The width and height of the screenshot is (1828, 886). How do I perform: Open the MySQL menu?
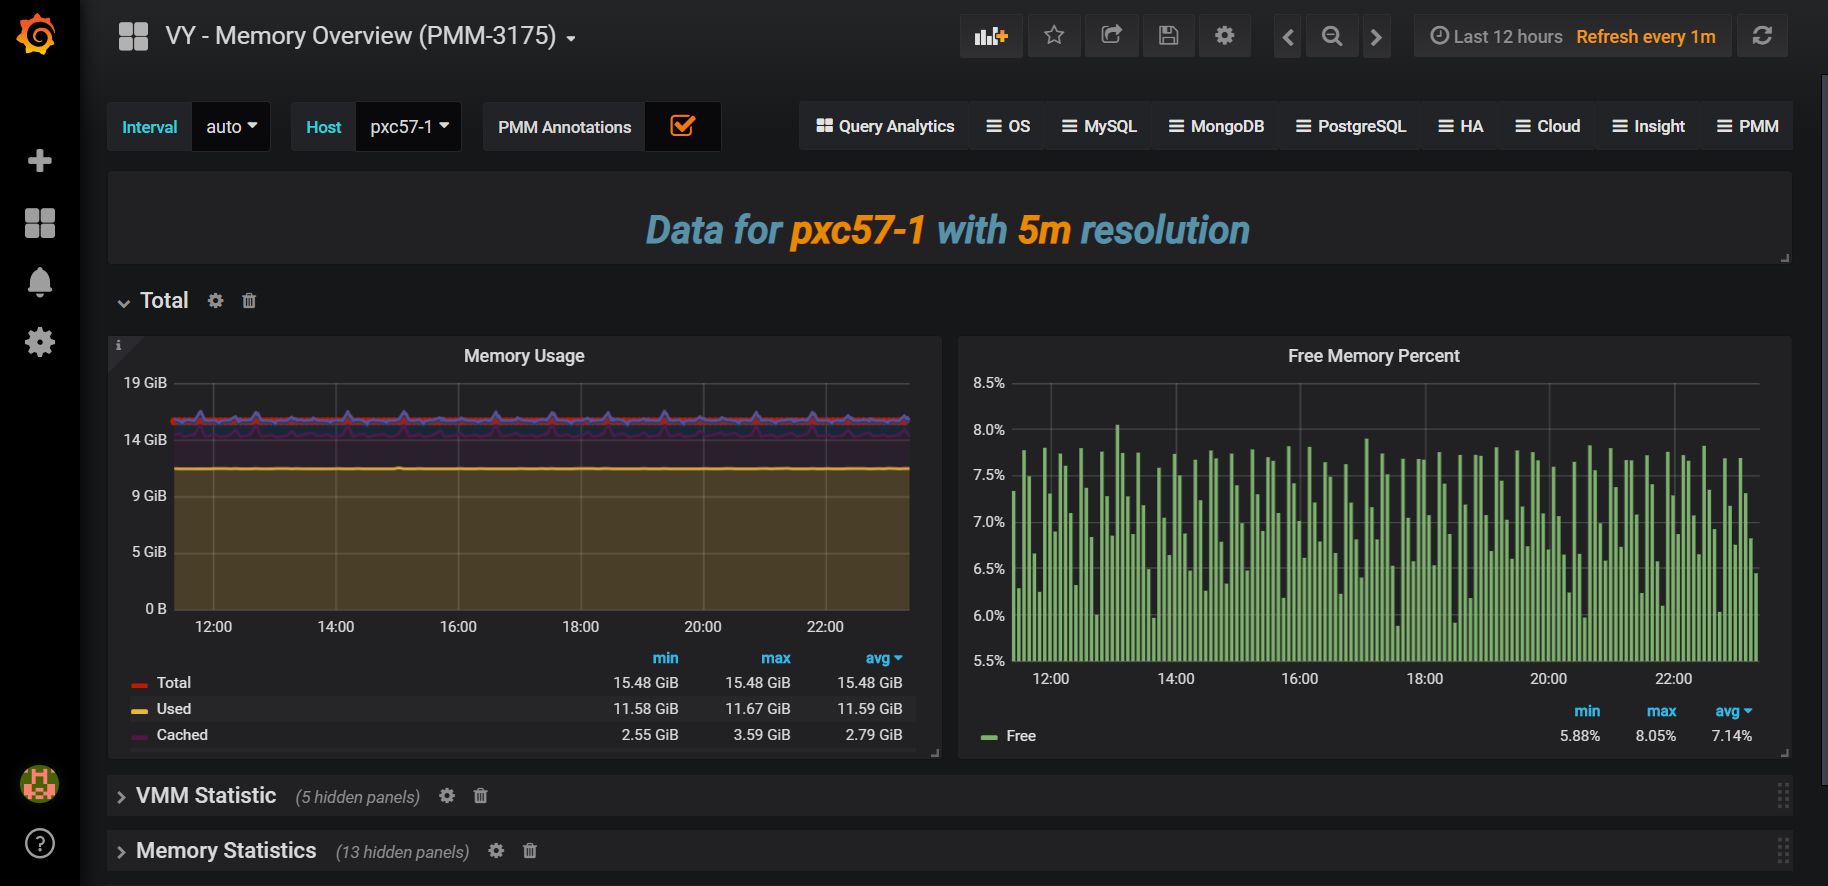click(1099, 126)
